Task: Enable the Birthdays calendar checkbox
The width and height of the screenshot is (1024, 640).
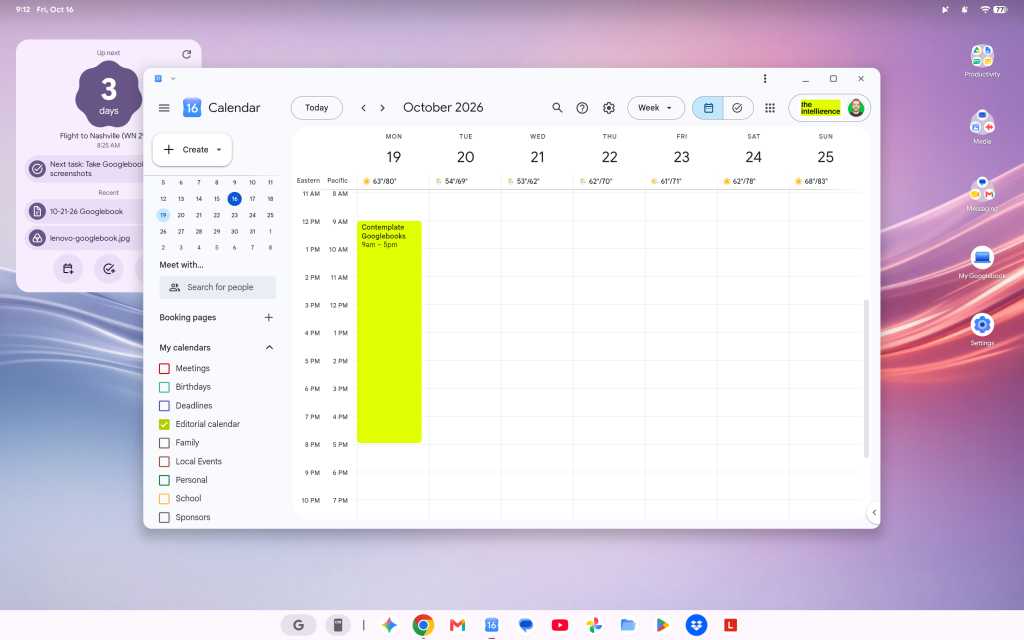Action: pyautogui.click(x=165, y=387)
